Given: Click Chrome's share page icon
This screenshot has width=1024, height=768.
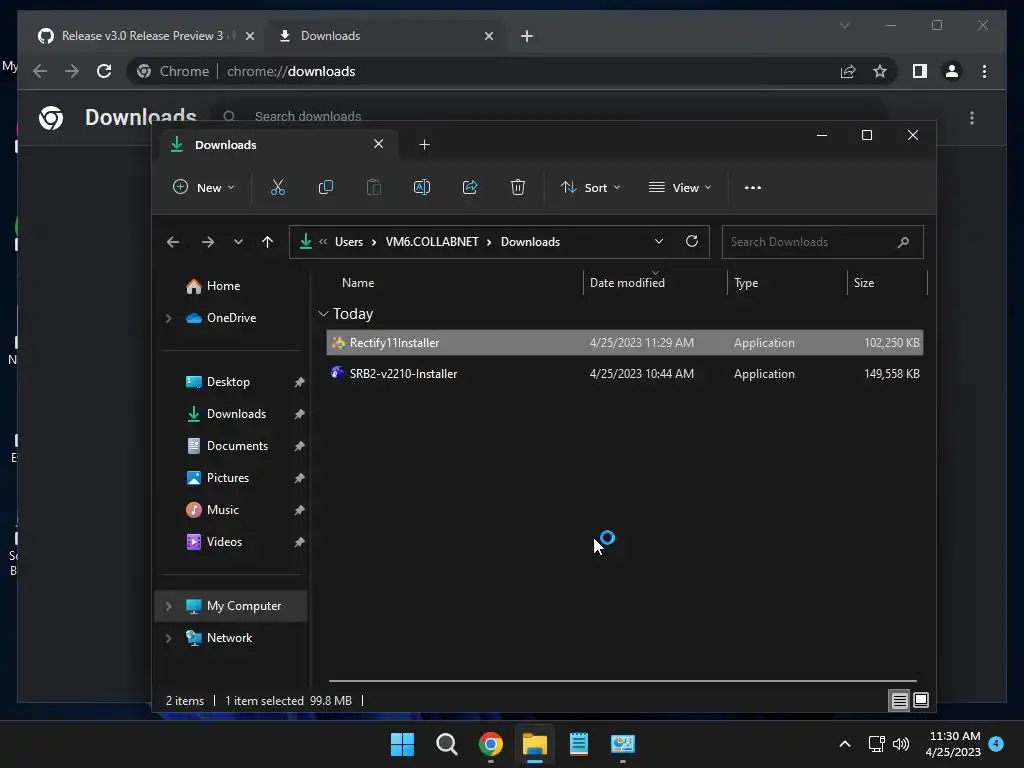Looking at the screenshot, I should click(x=848, y=71).
